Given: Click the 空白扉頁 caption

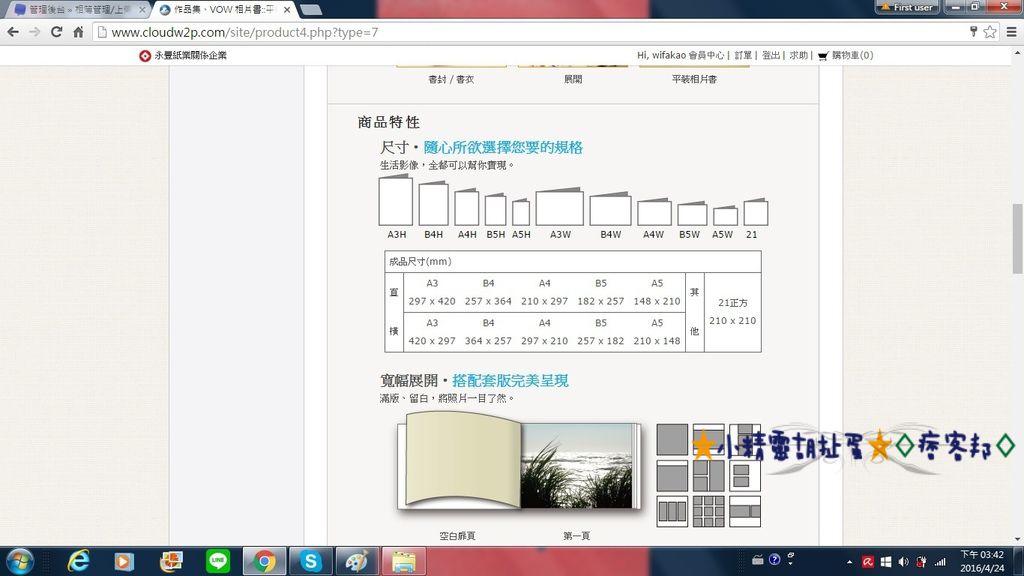Looking at the screenshot, I should [x=457, y=536].
